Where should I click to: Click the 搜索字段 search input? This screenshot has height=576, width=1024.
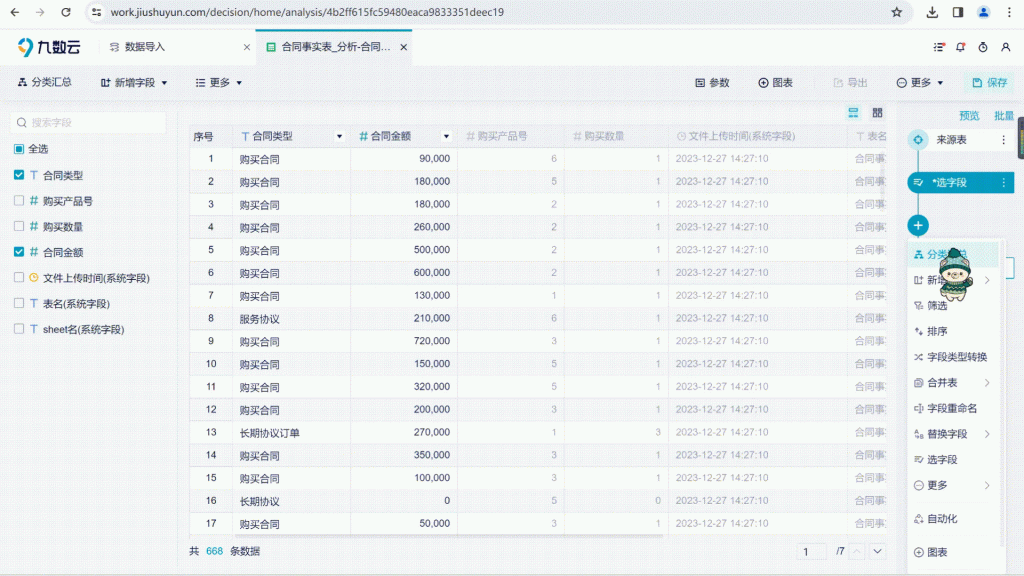click(x=88, y=122)
